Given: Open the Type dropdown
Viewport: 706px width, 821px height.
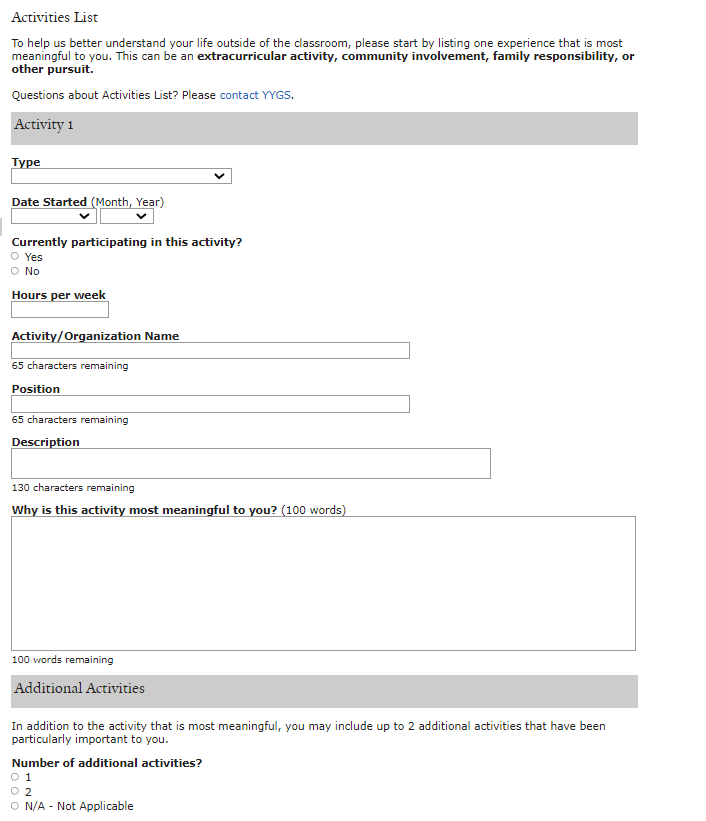Looking at the screenshot, I should pos(121,176).
